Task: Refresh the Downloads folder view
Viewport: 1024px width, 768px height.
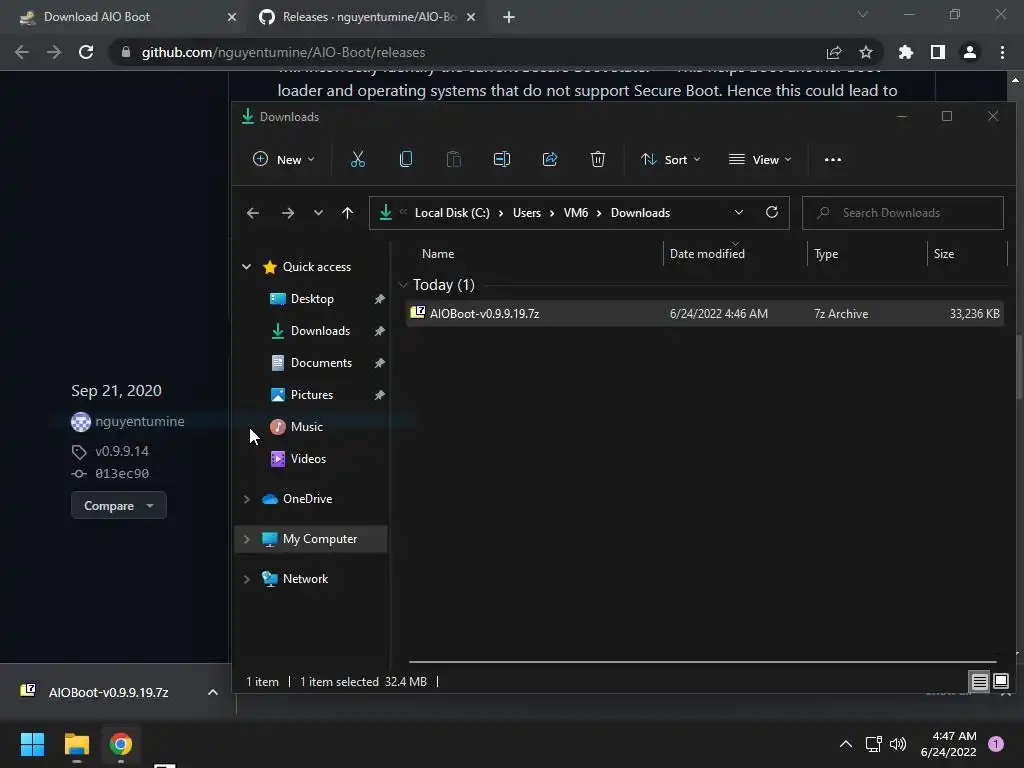Action: tap(772, 212)
